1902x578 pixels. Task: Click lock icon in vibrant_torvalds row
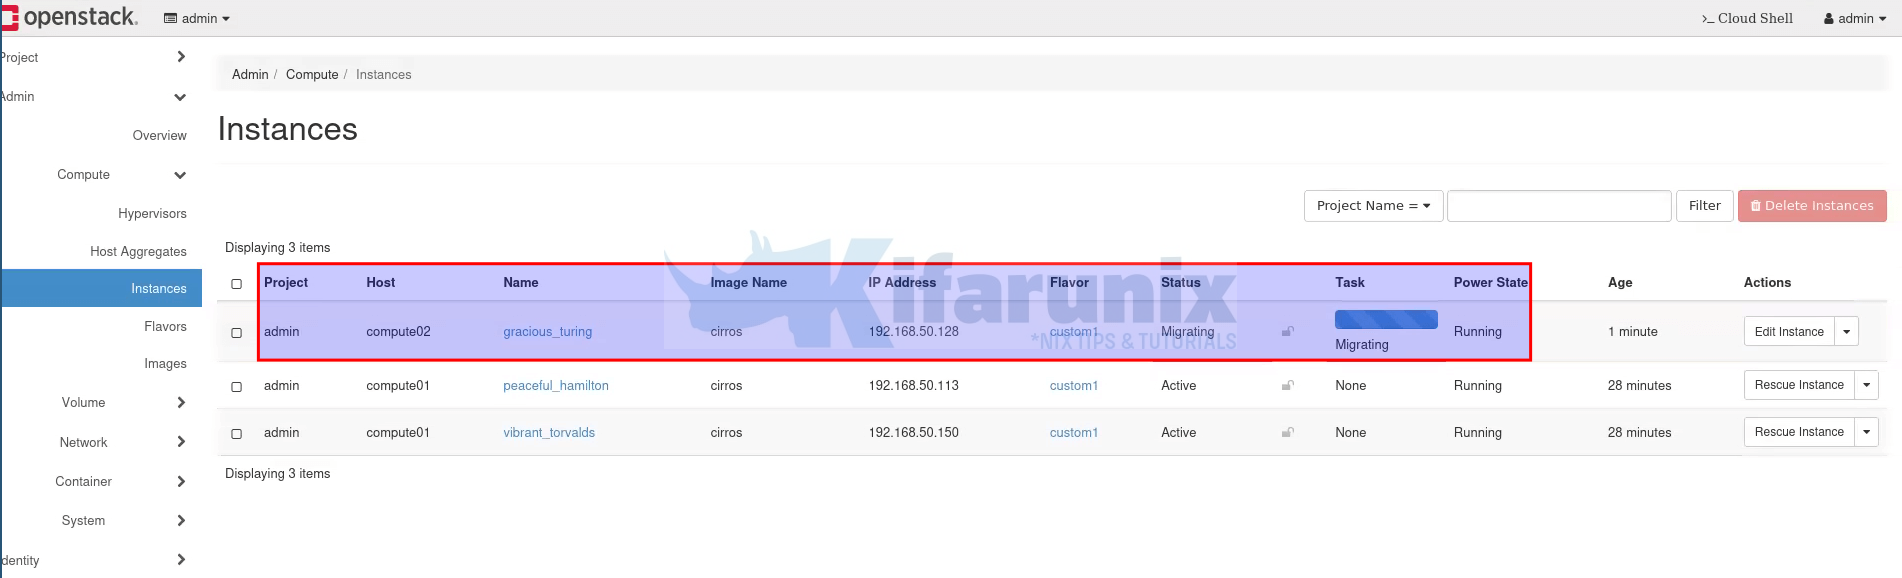click(1288, 432)
